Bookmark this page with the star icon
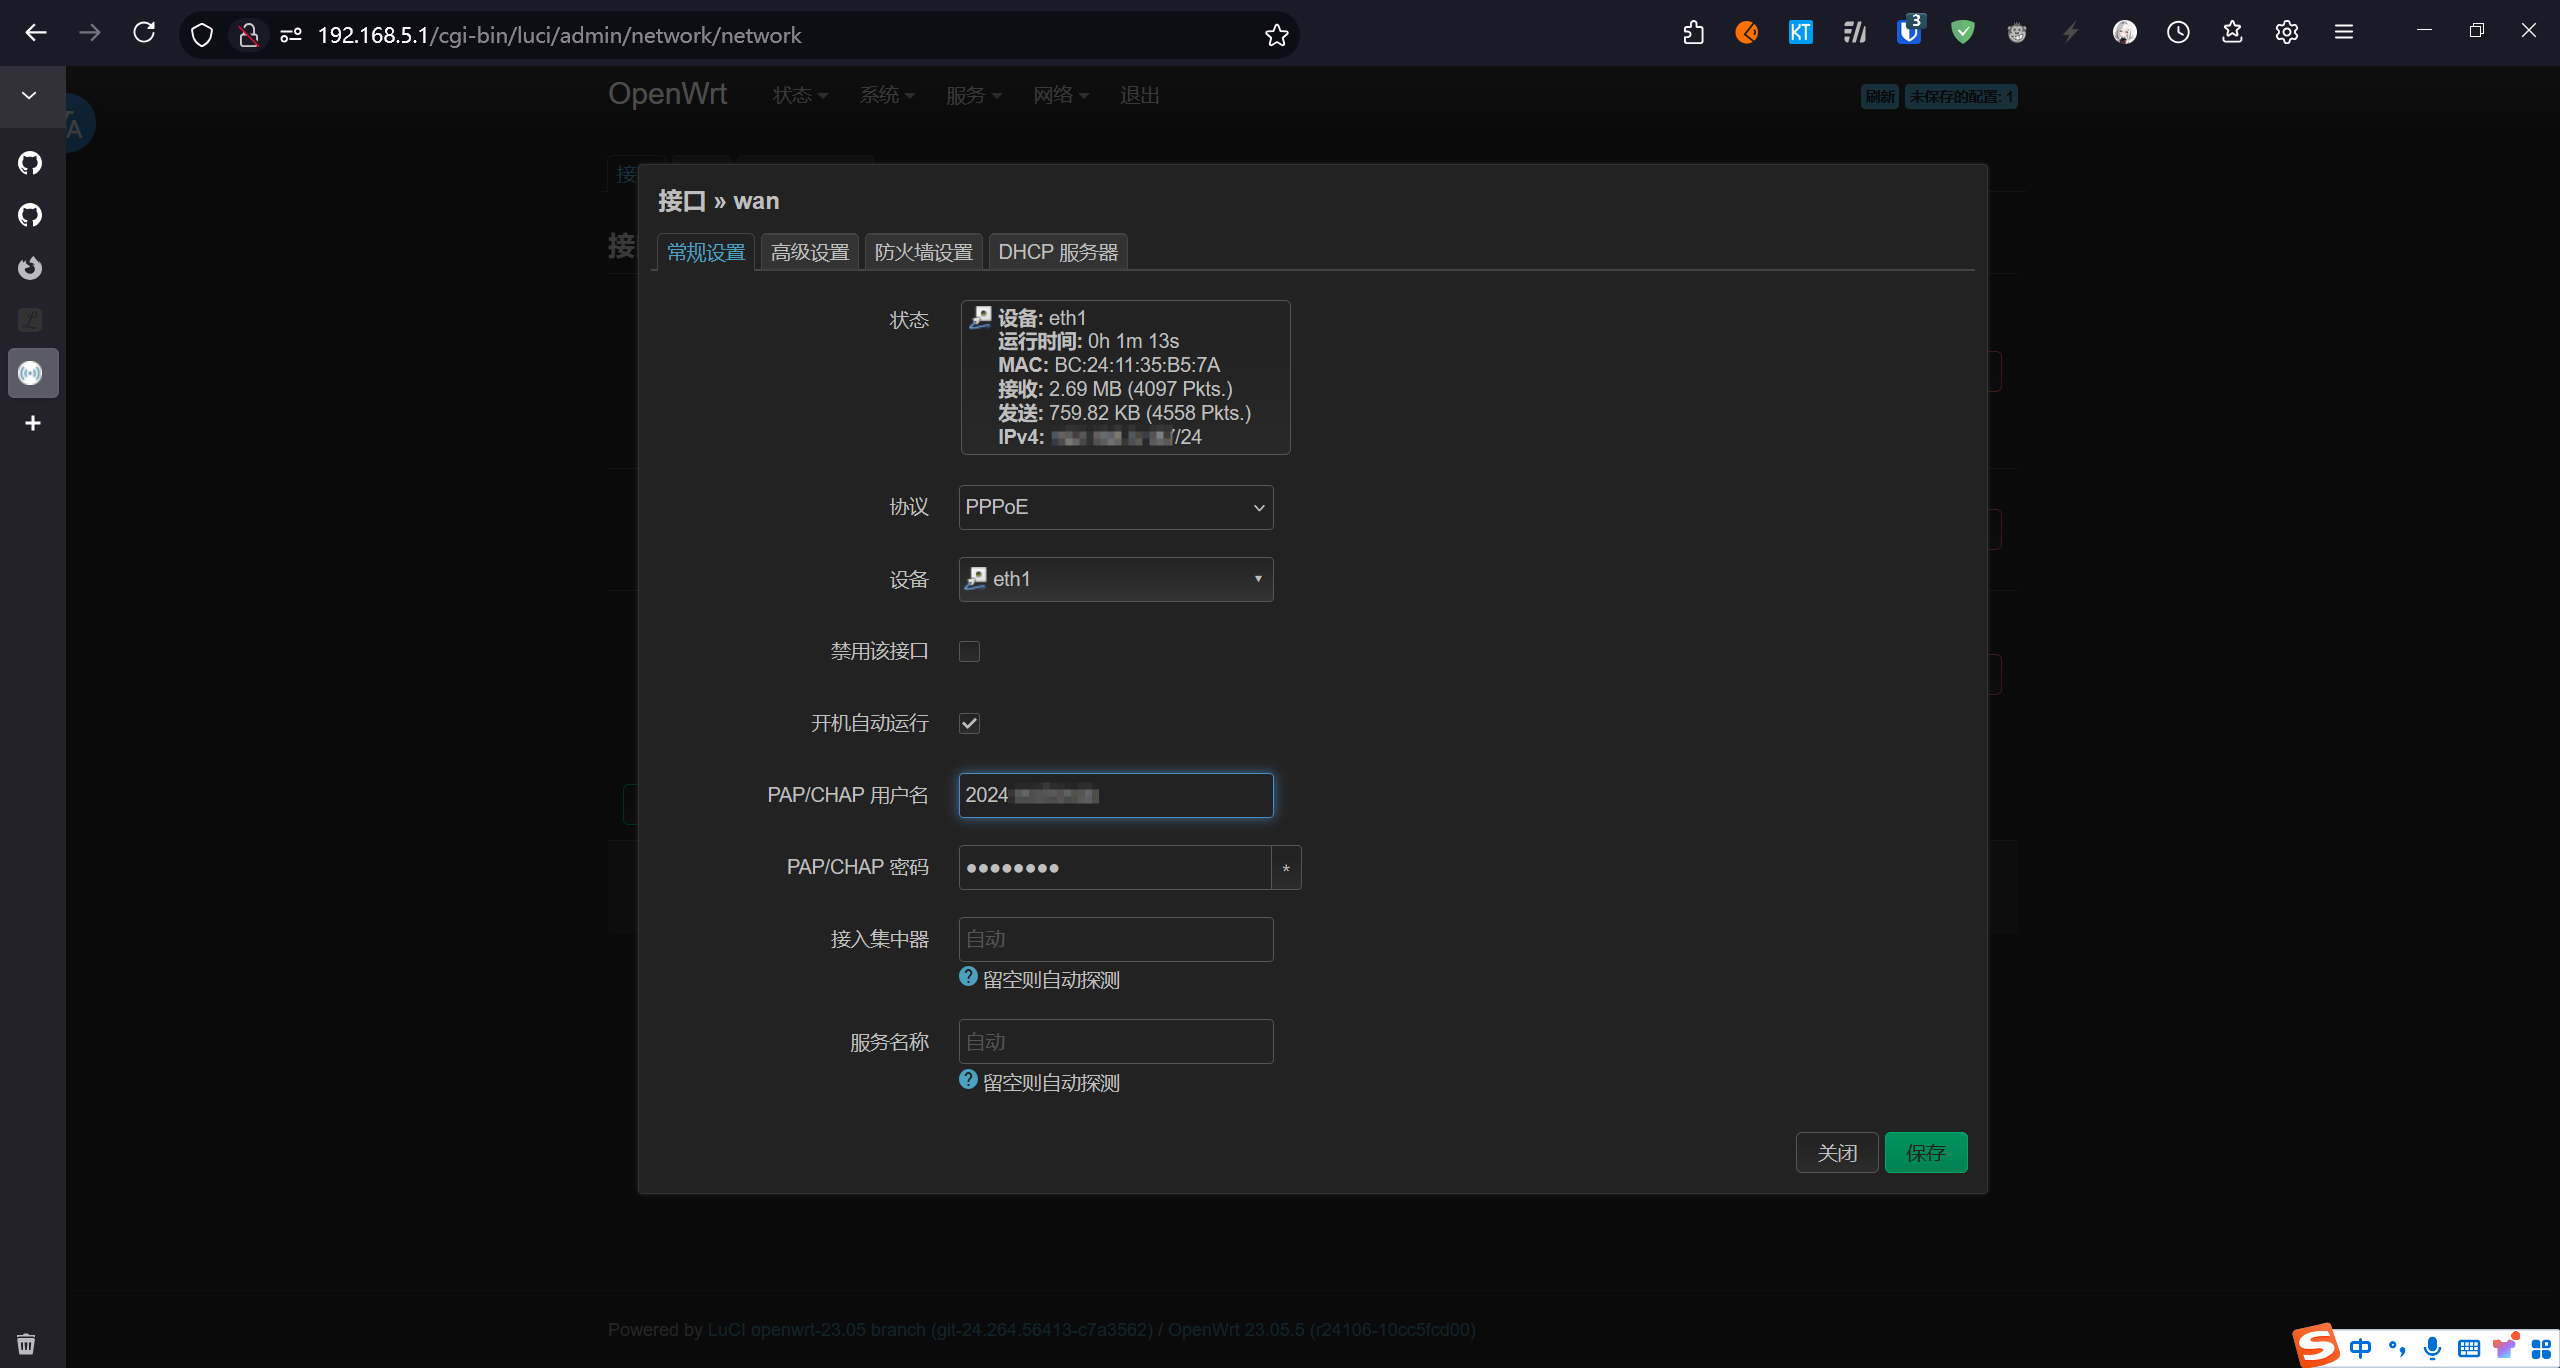Screen dimensions: 2560x1368 coord(1276,35)
